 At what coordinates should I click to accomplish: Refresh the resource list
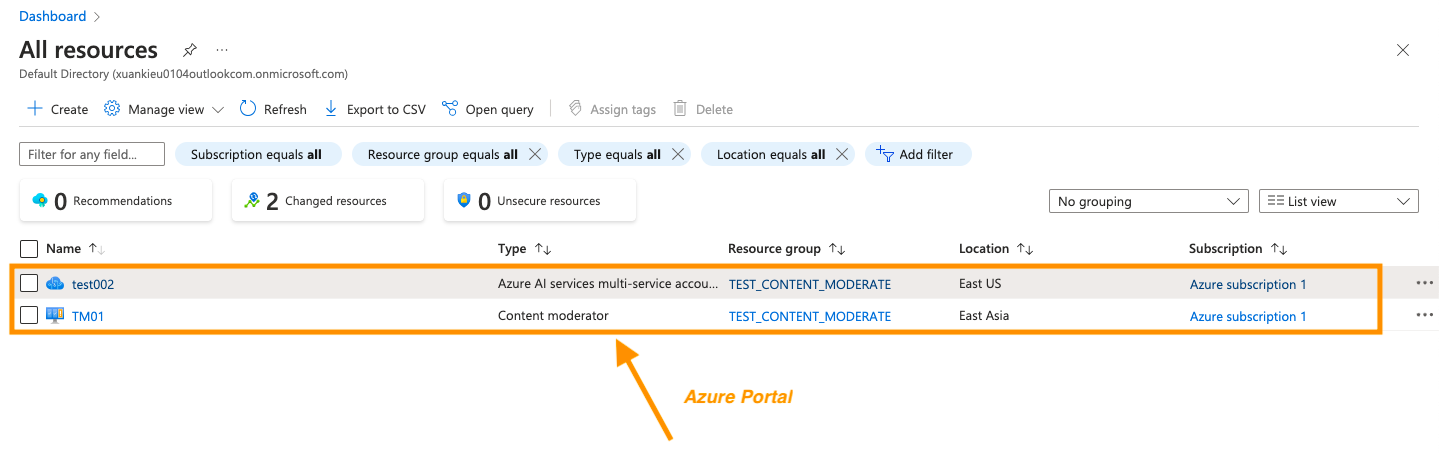point(274,109)
